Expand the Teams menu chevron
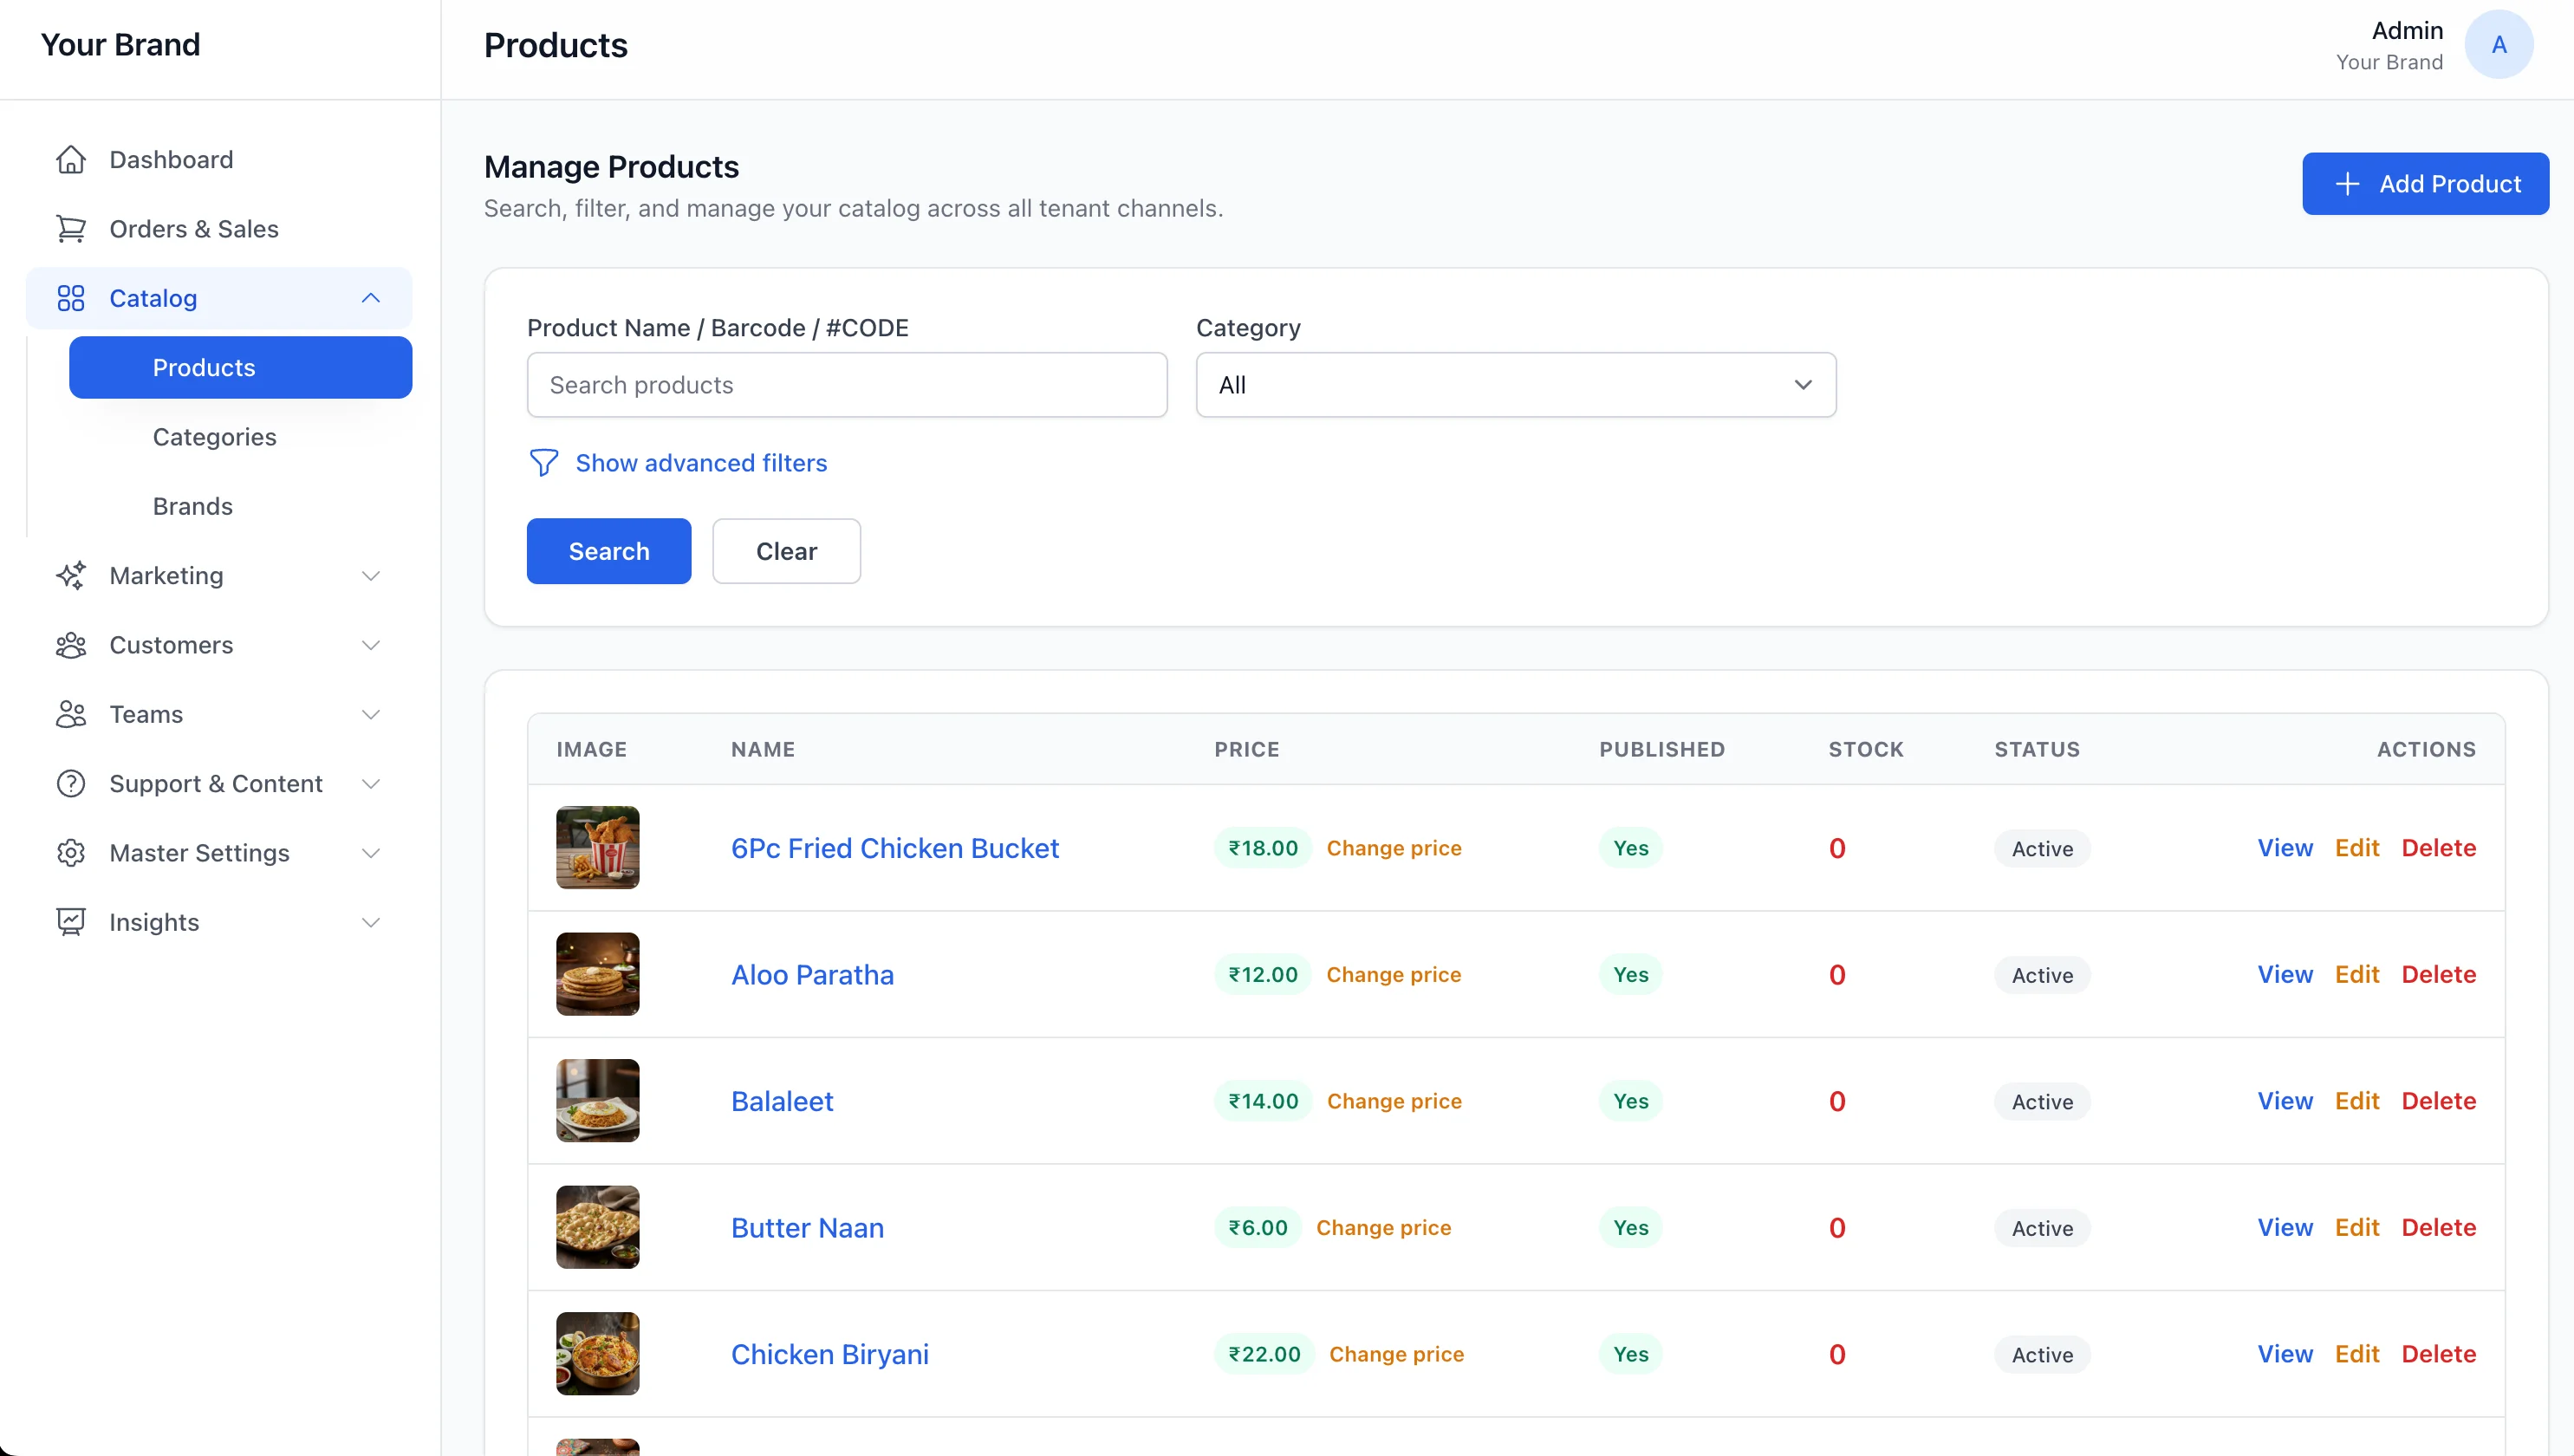This screenshot has width=2574, height=1456. click(371, 715)
